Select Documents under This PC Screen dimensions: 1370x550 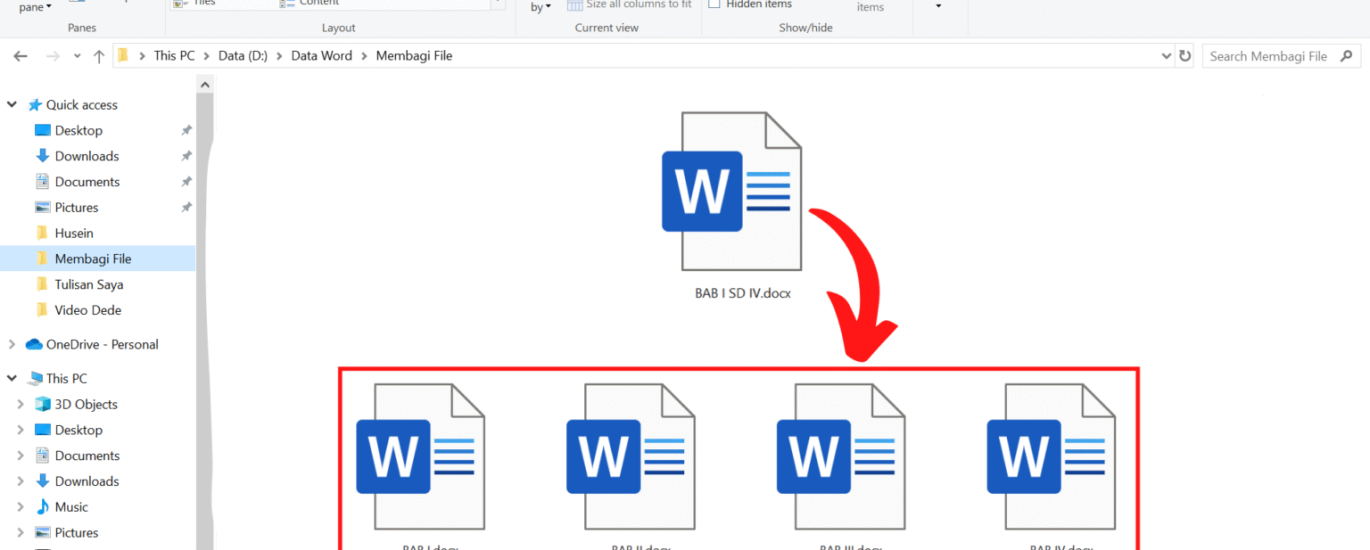tap(87, 455)
